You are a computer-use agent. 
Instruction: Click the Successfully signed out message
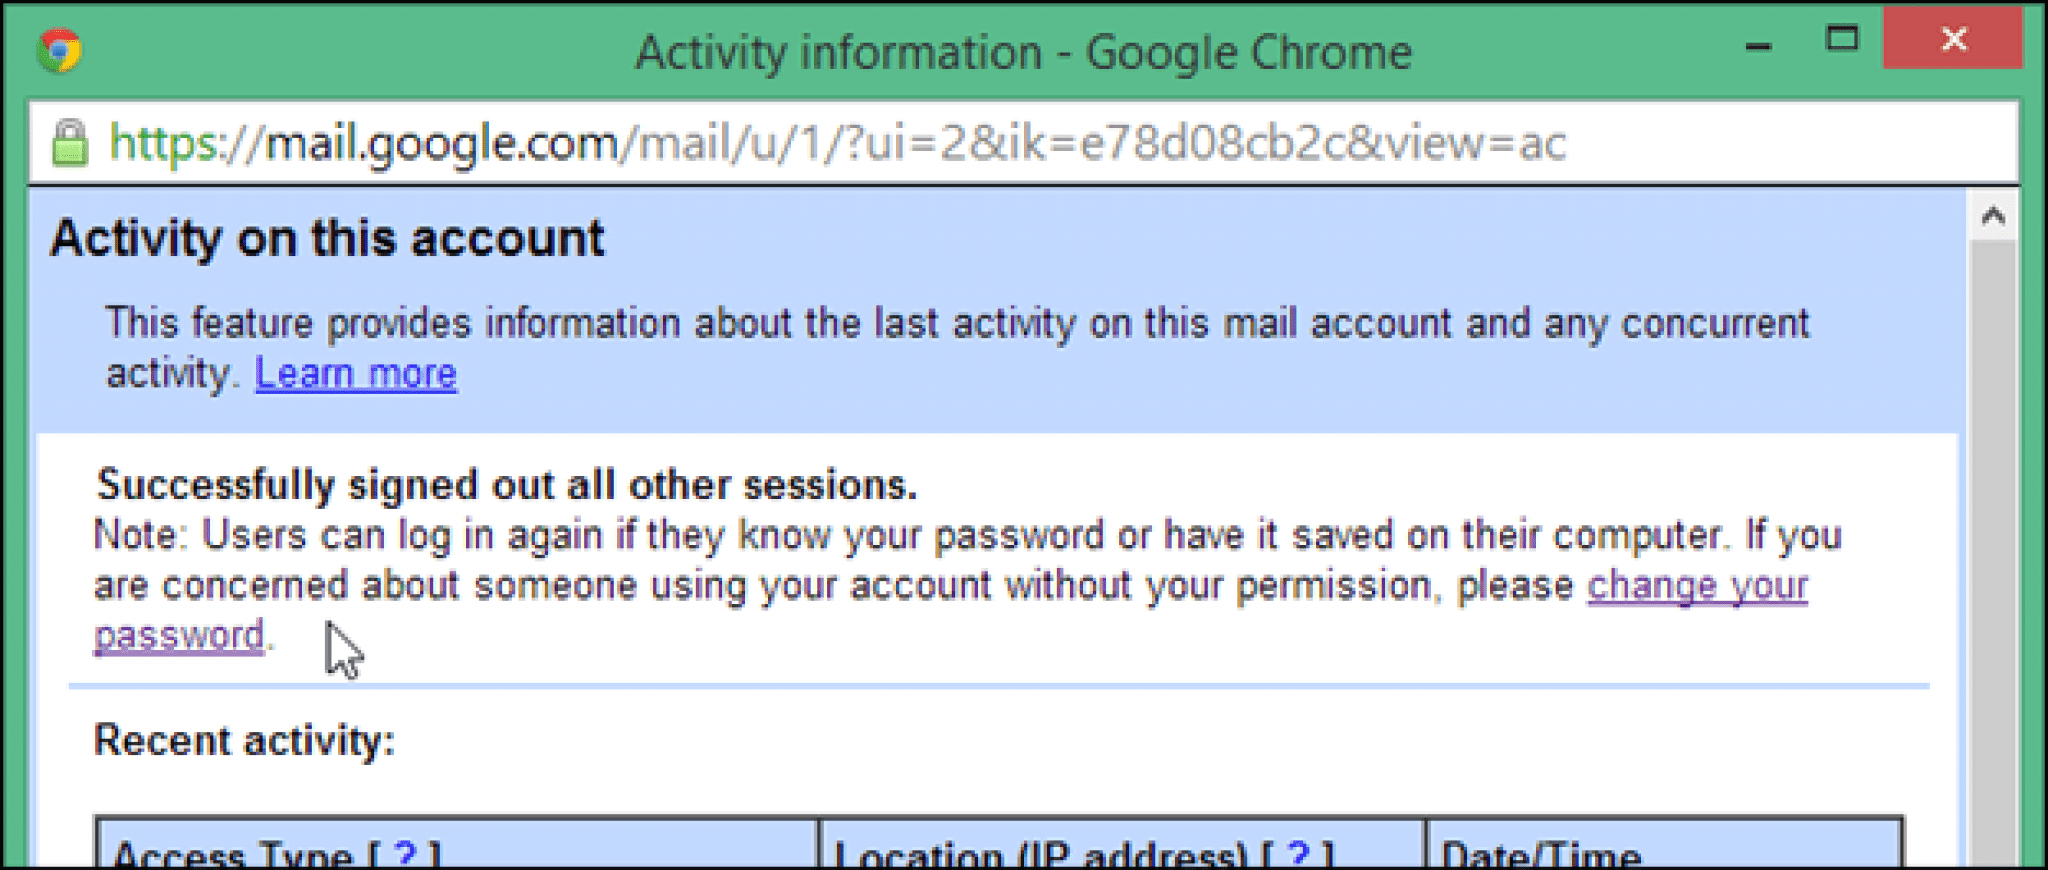point(506,485)
